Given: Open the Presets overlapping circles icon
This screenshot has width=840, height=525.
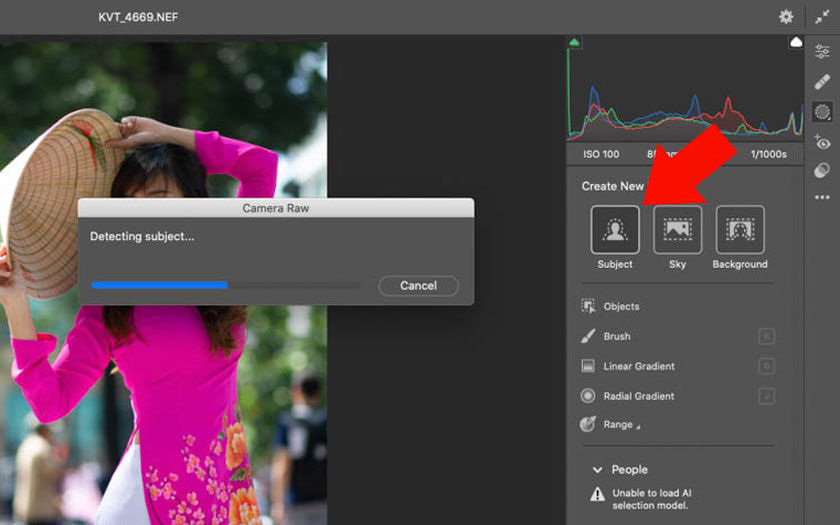Looking at the screenshot, I should [x=822, y=171].
